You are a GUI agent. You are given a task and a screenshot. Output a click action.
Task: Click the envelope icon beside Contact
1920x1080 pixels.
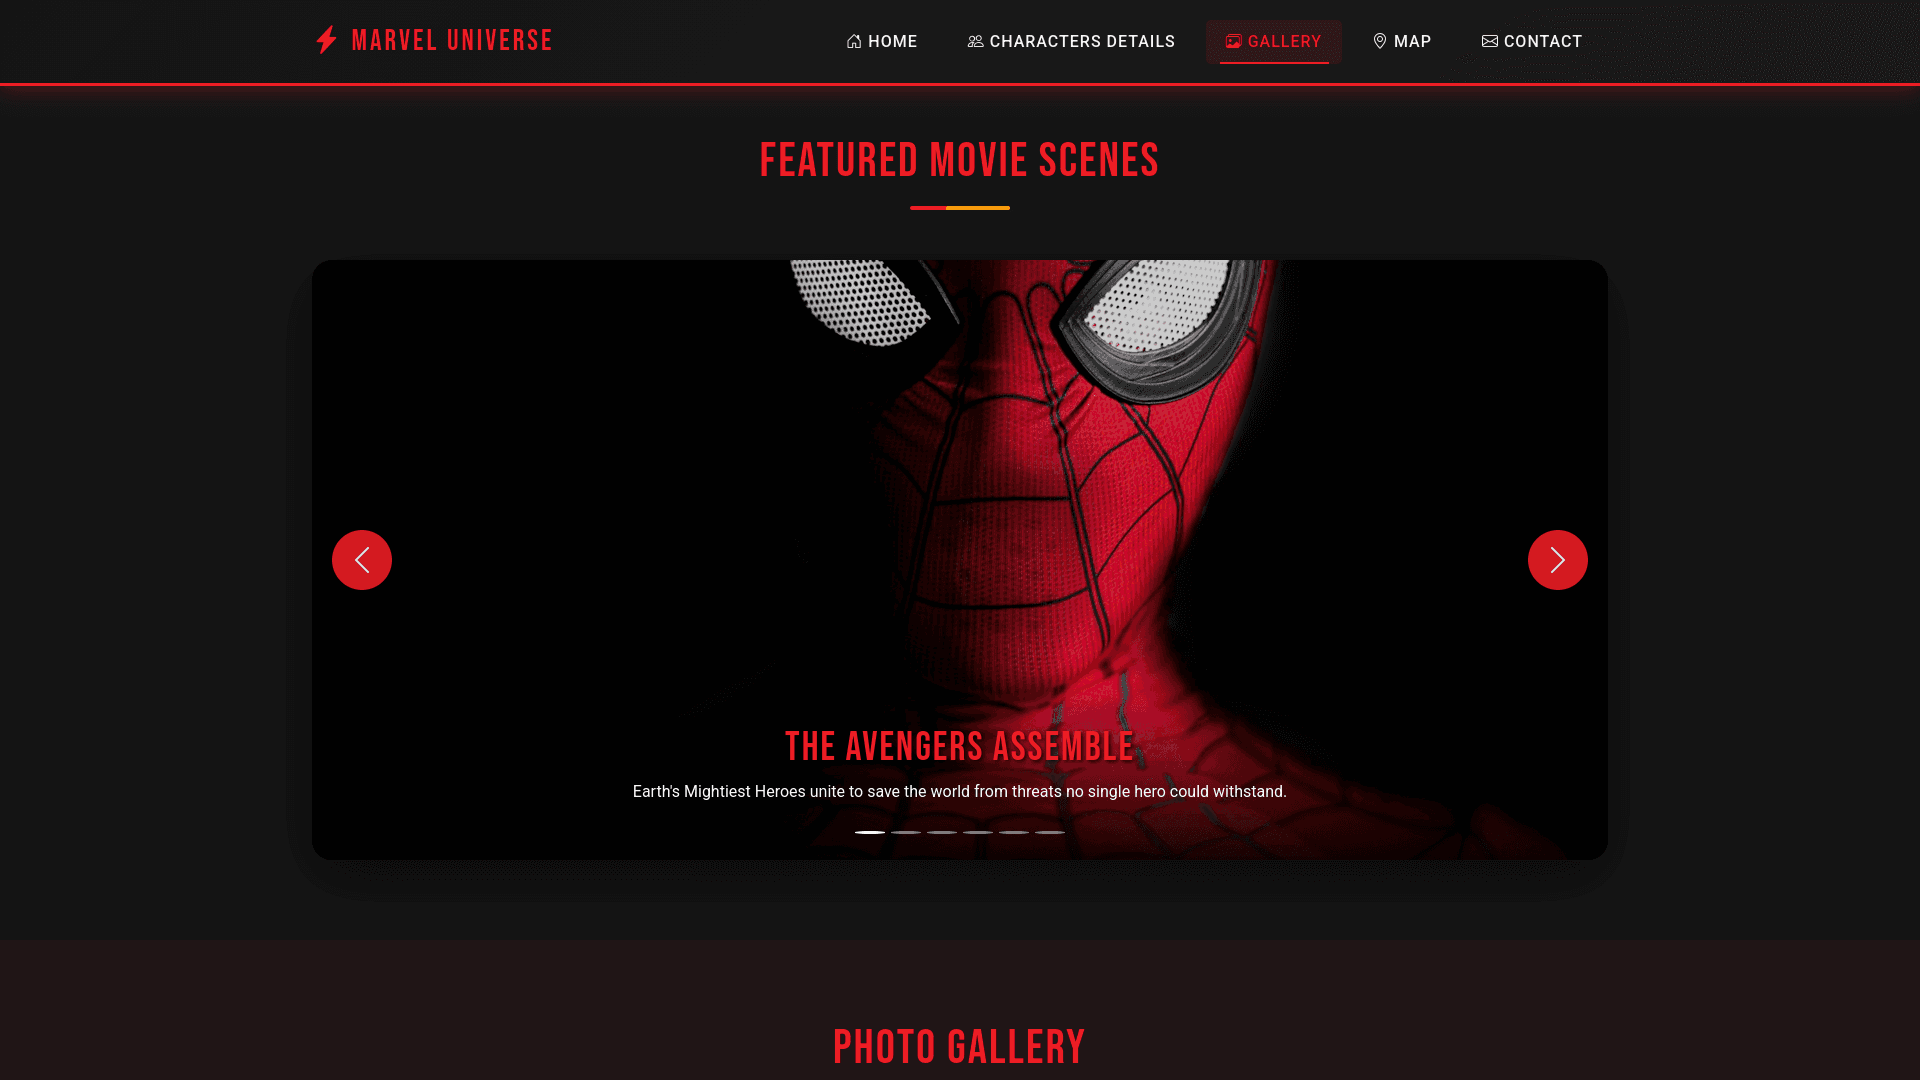pos(1490,41)
